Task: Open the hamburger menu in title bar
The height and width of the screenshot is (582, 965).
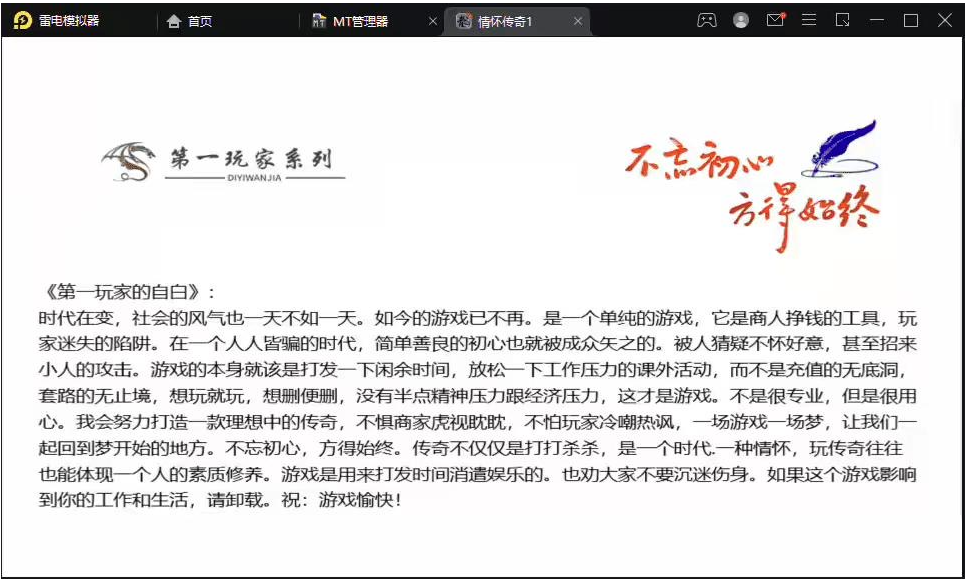Action: pyautogui.click(x=809, y=20)
